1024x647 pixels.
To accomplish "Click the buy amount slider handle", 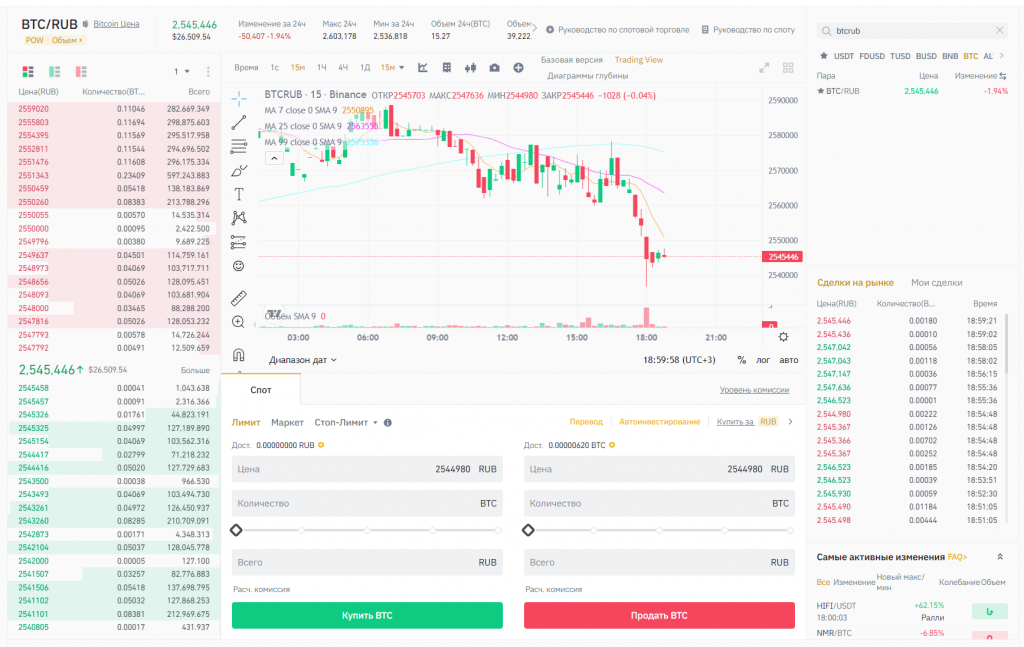I will pos(236,530).
